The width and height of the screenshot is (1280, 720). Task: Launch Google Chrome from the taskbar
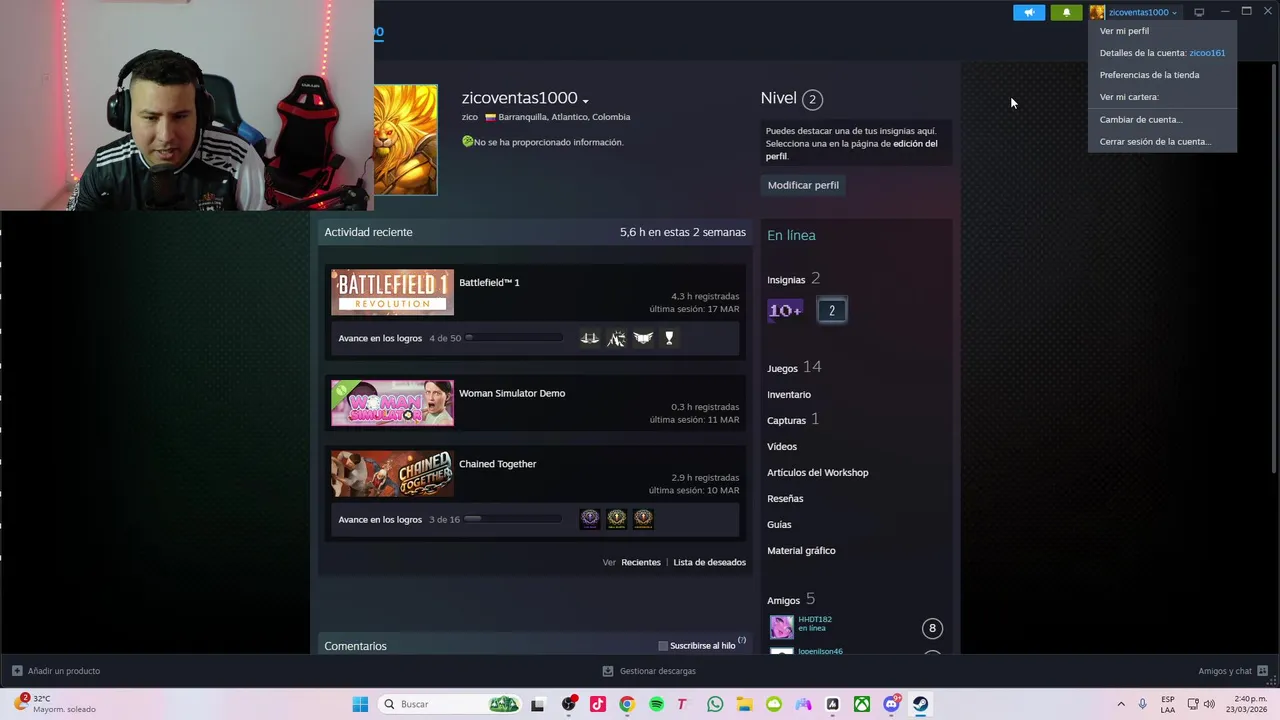tap(627, 704)
